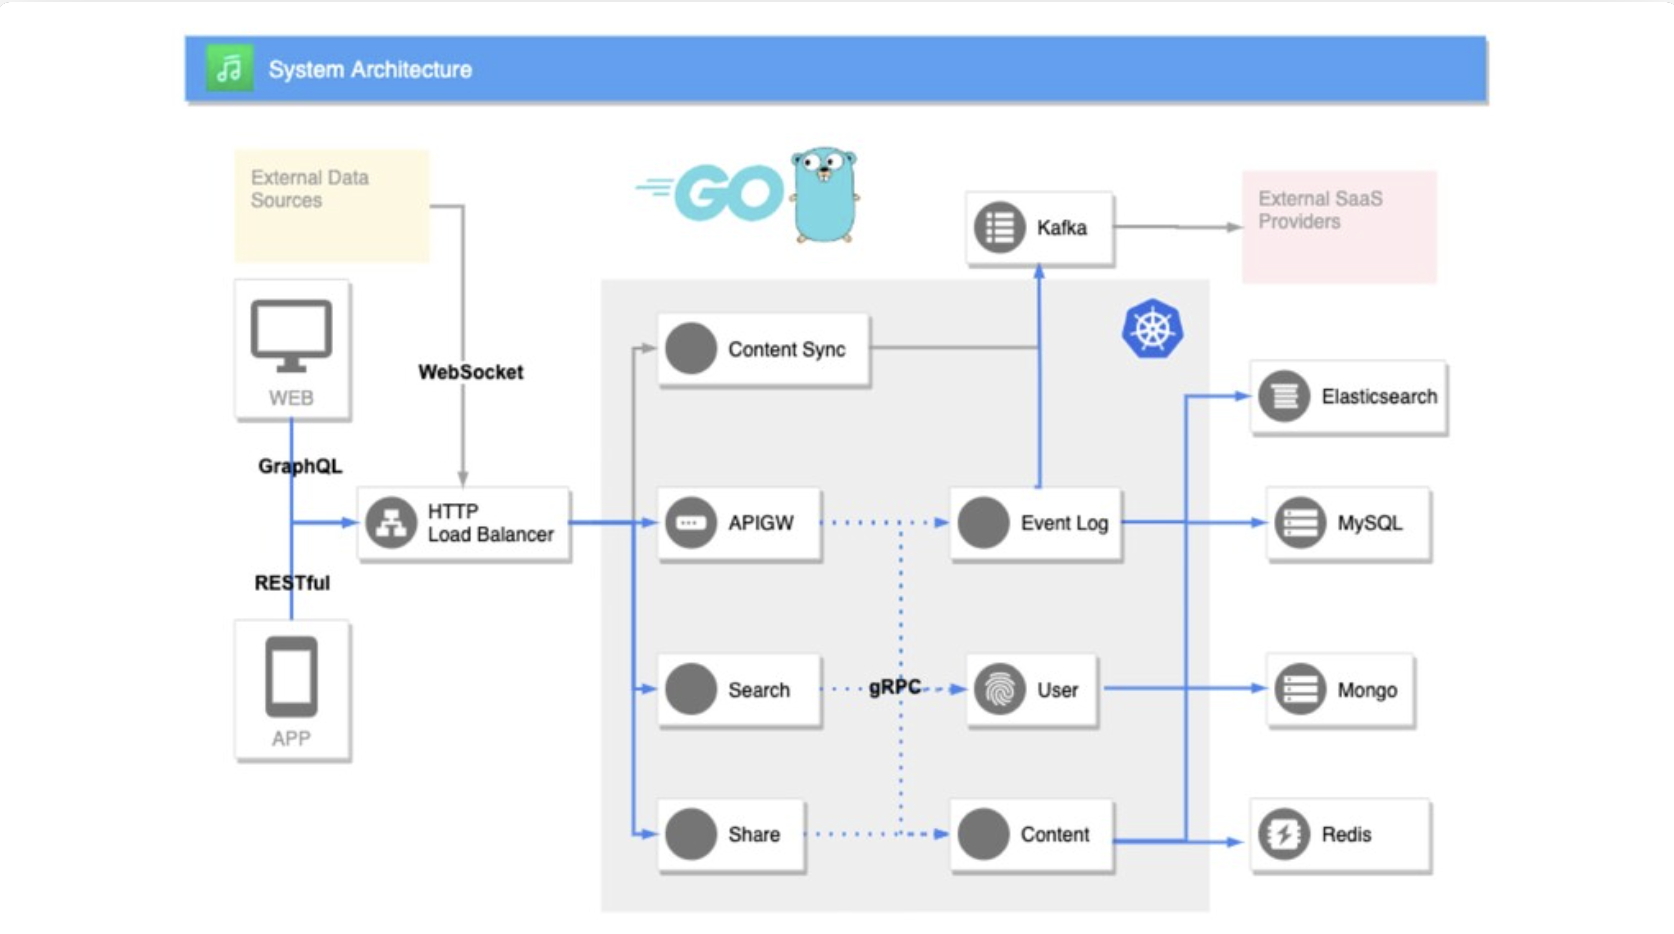Select the Event Log label text
The width and height of the screenshot is (1674, 934).
(x=1064, y=523)
